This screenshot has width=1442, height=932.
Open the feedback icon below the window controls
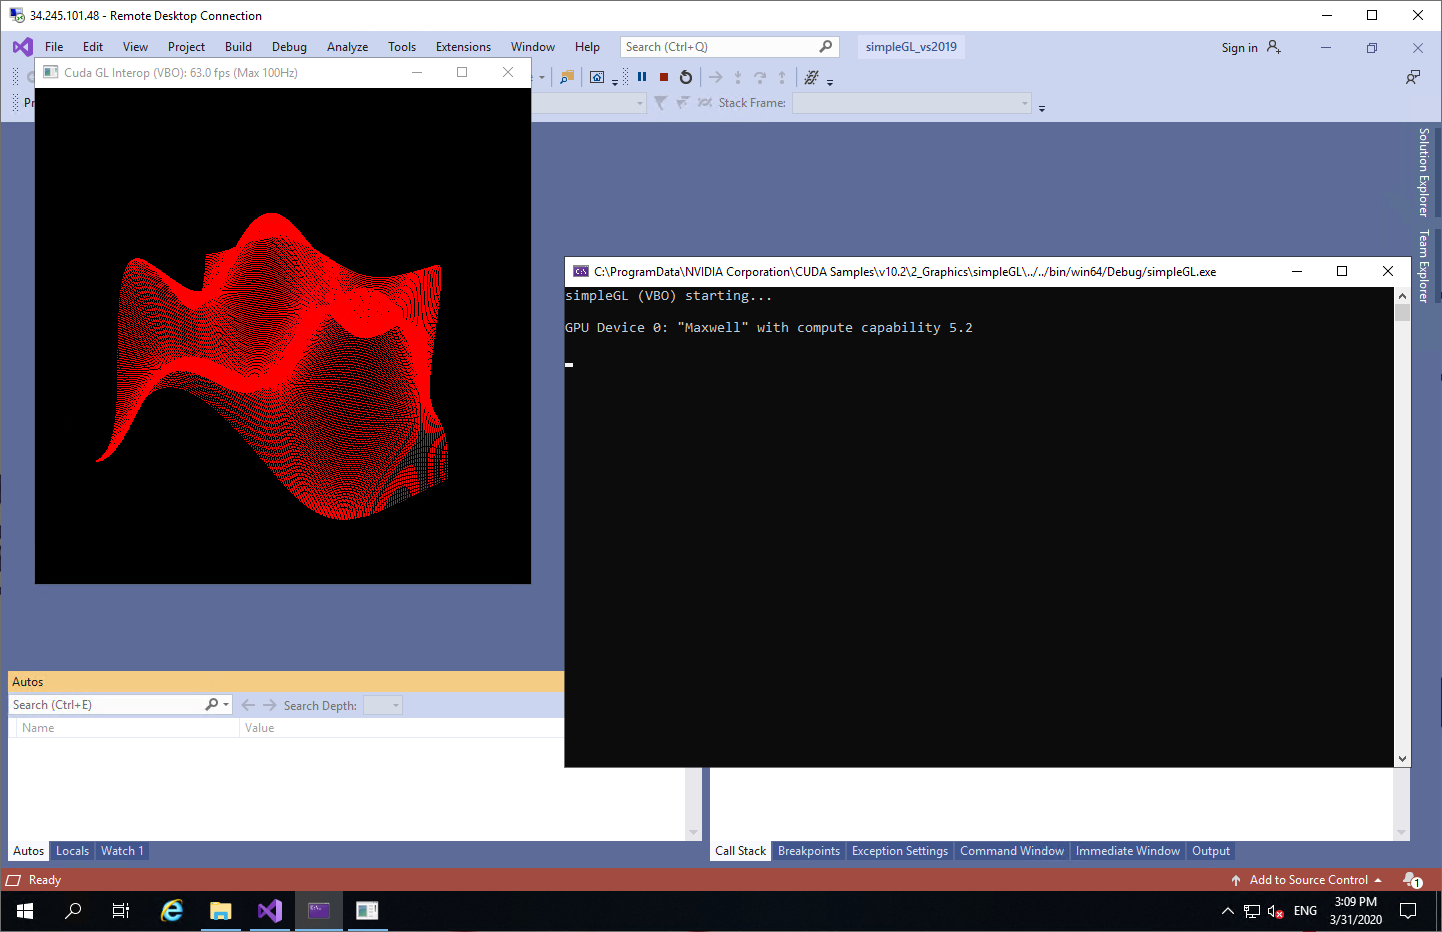point(1413,77)
